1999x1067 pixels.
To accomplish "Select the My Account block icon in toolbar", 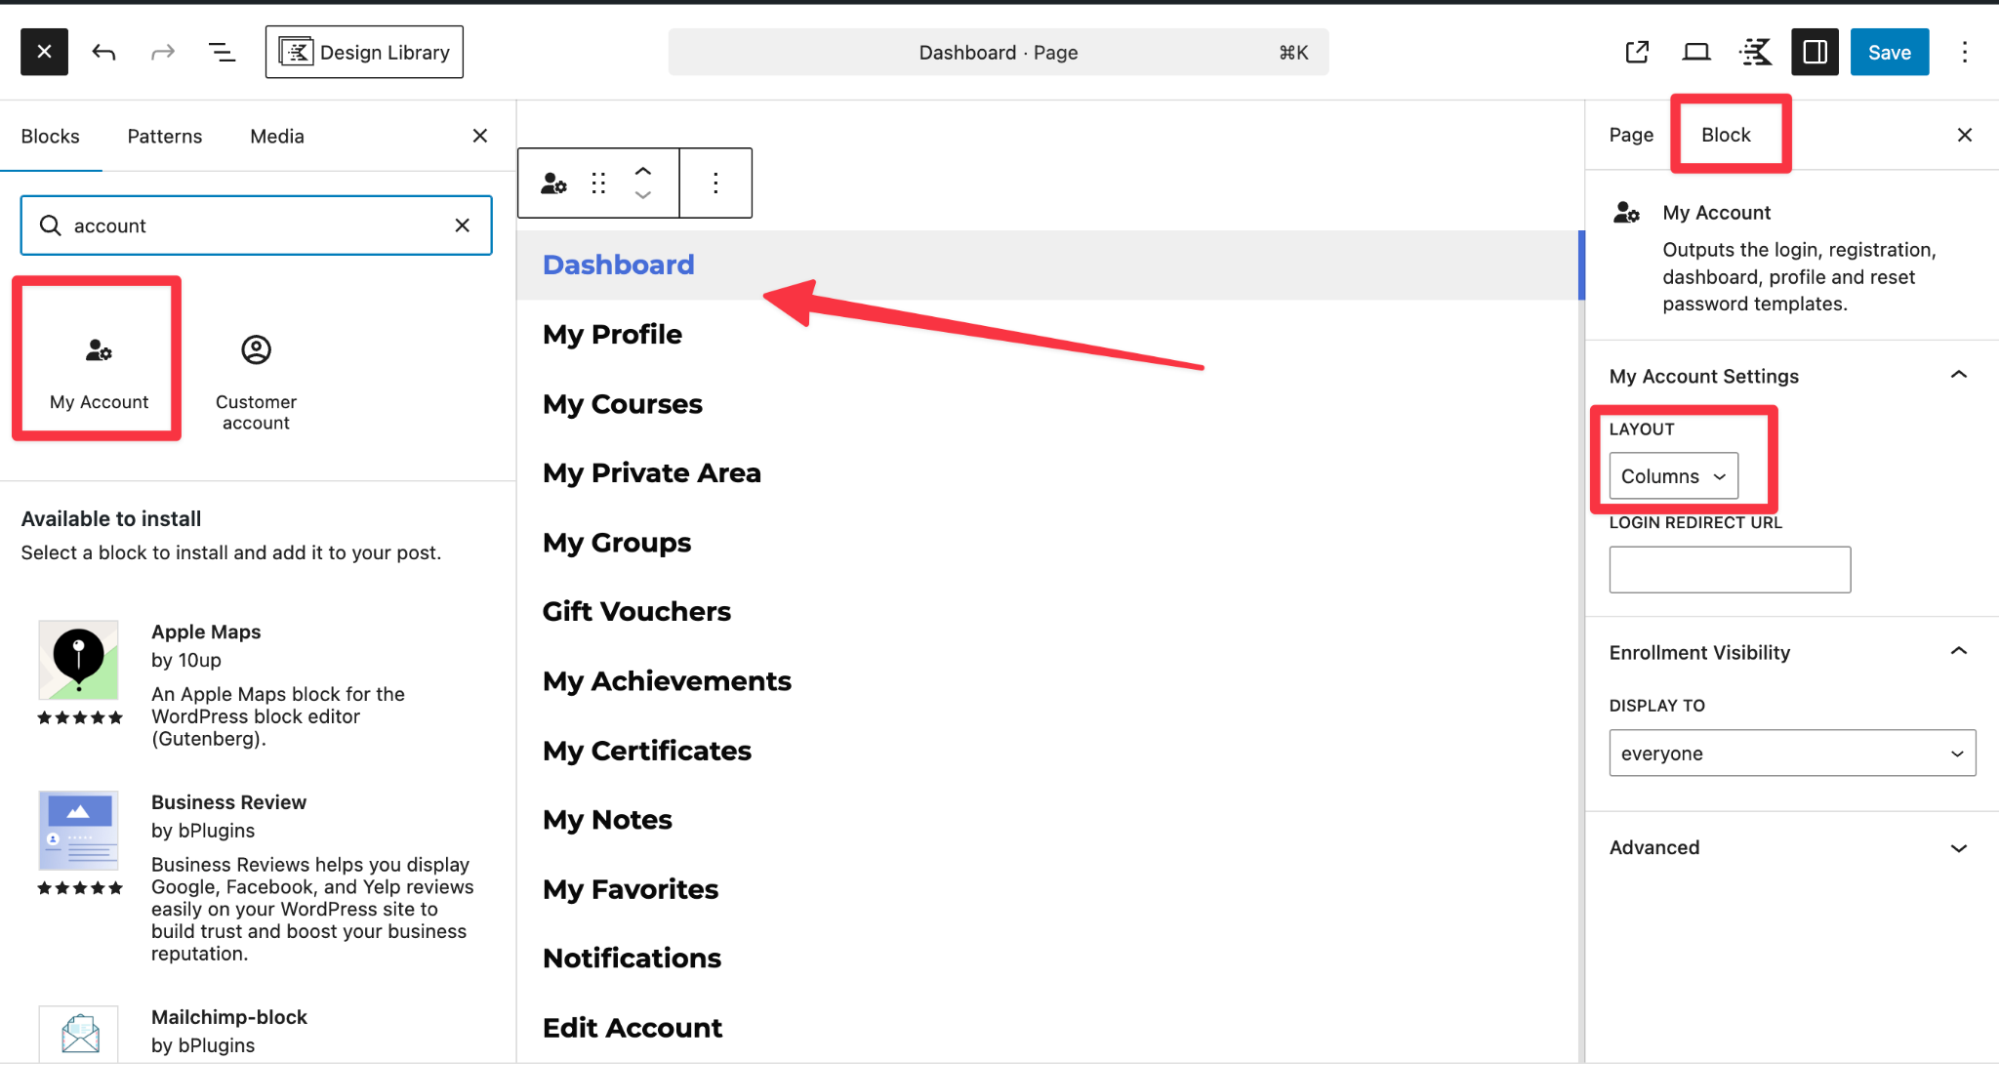I will pos(552,183).
